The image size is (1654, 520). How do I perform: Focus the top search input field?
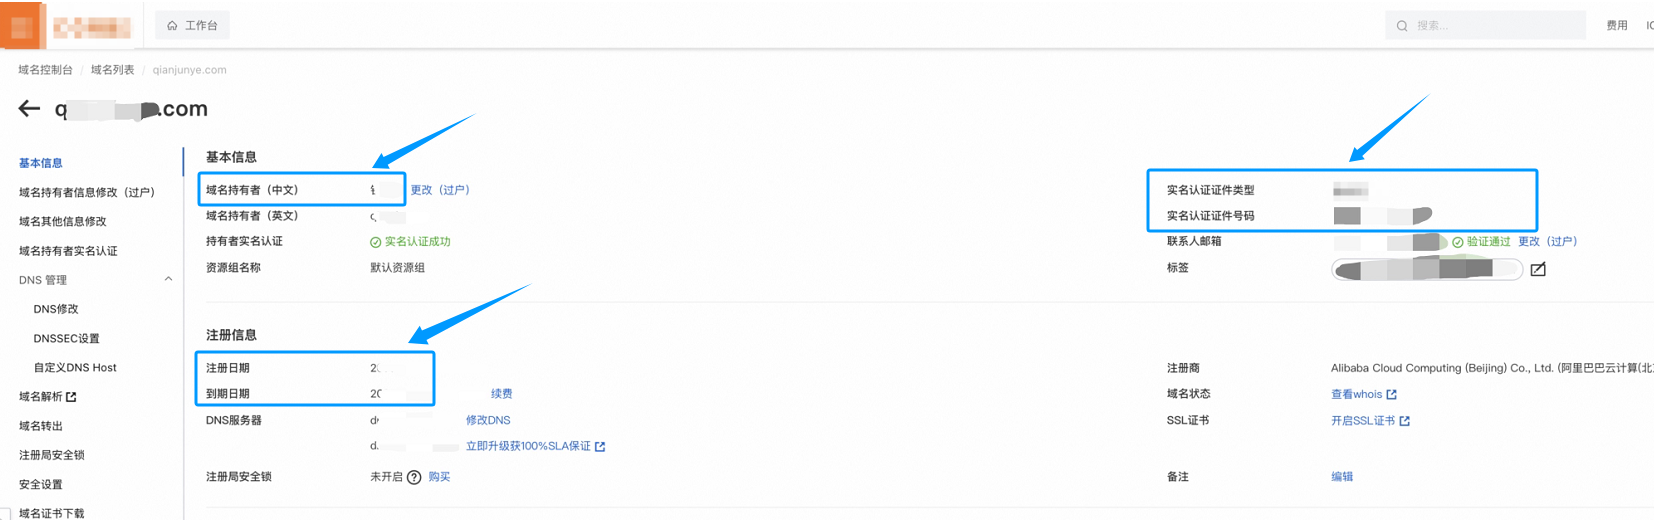1495,26
